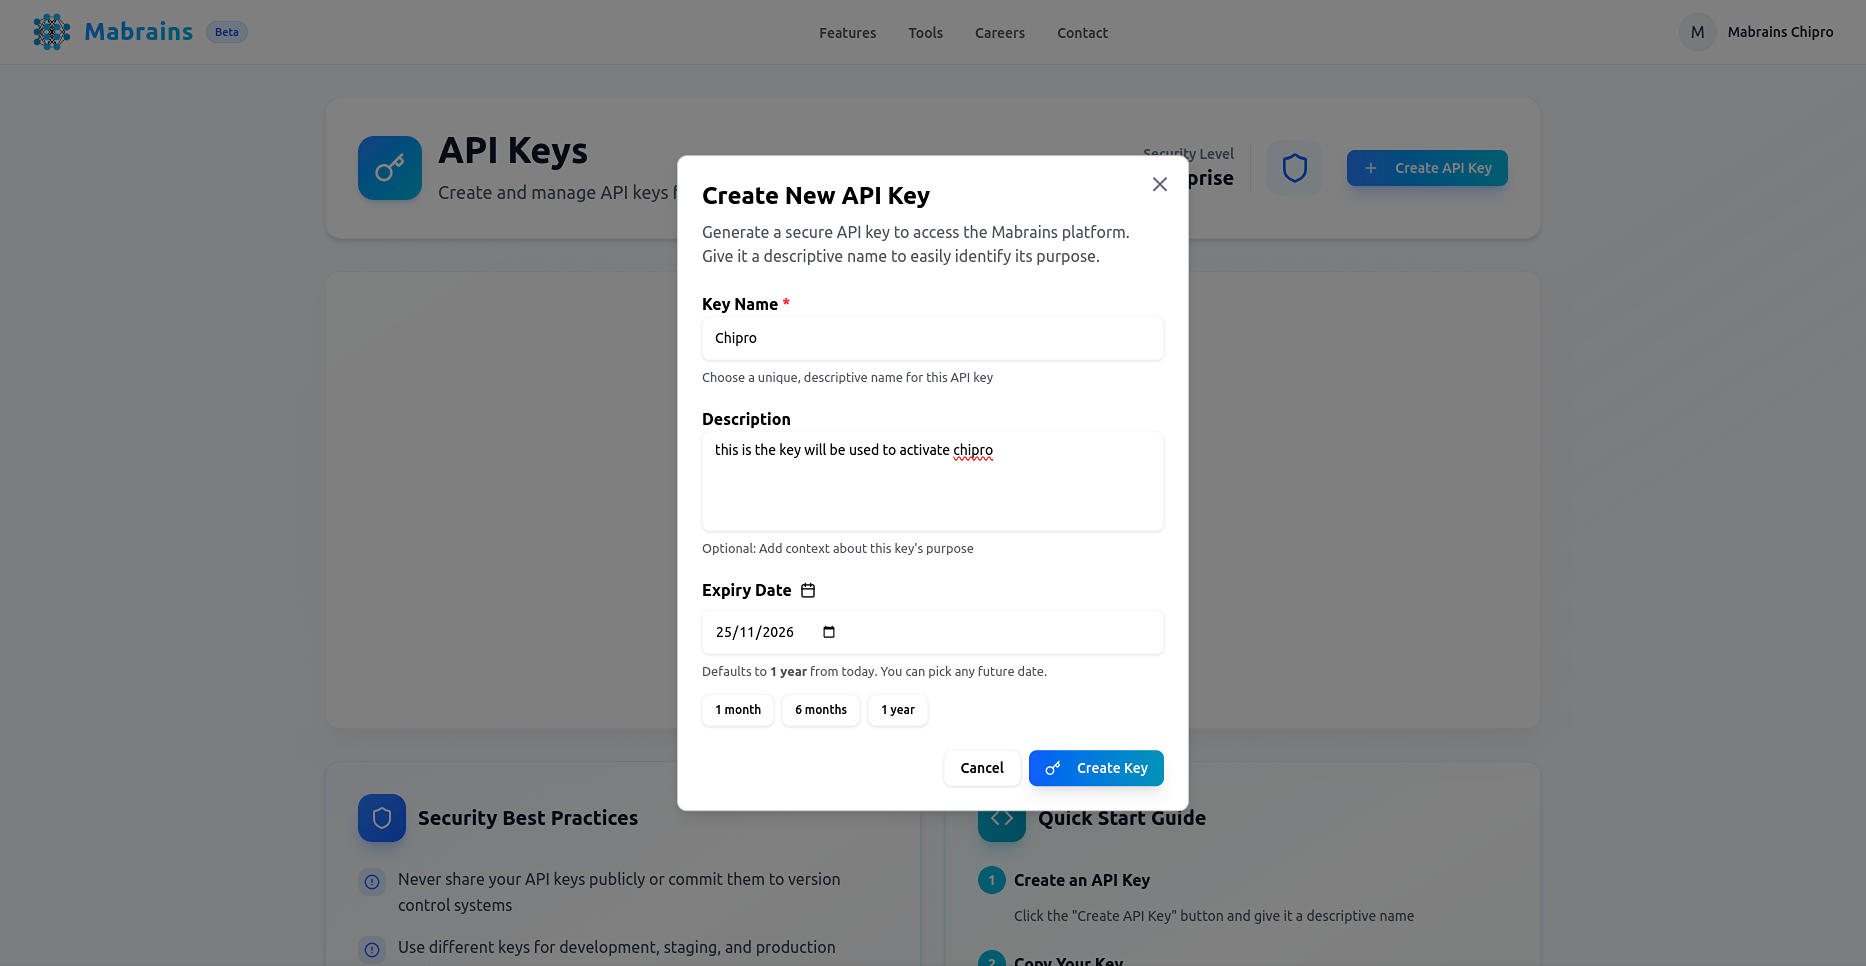Image resolution: width=1866 pixels, height=966 pixels.
Task: Click the Security Level shield icon
Action: [1294, 167]
